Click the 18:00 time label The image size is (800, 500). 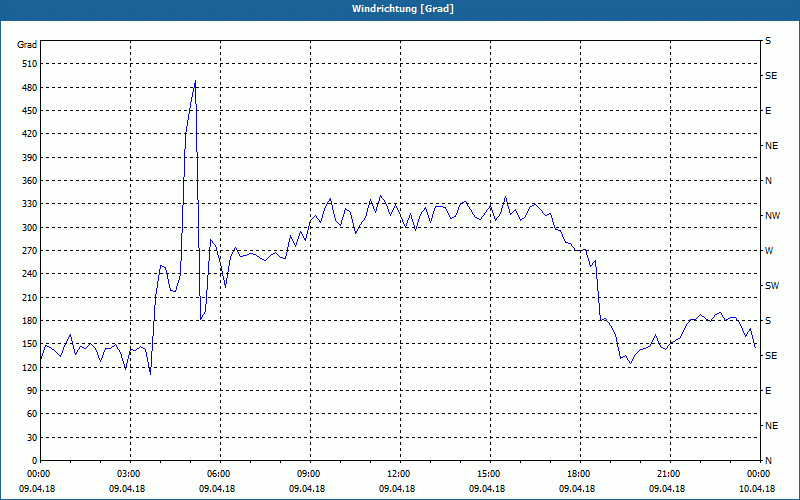[x=579, y=473]
